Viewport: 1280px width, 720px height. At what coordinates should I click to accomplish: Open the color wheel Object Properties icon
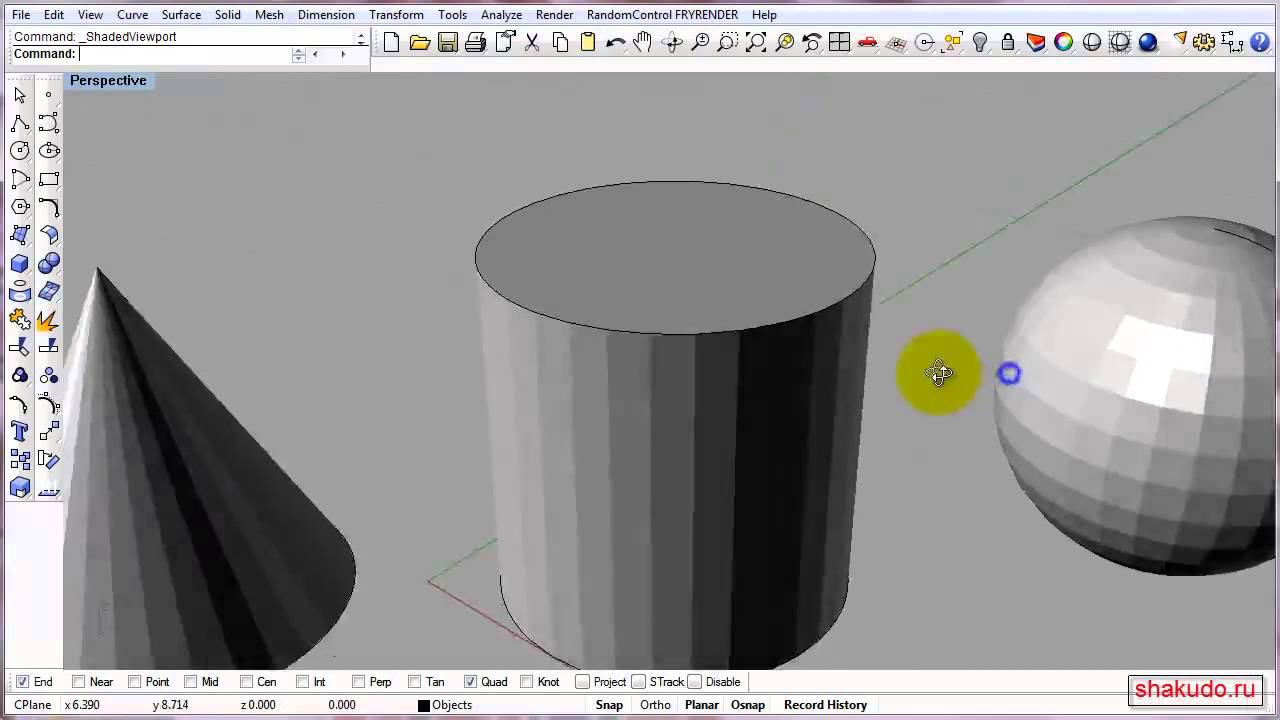1064,42
